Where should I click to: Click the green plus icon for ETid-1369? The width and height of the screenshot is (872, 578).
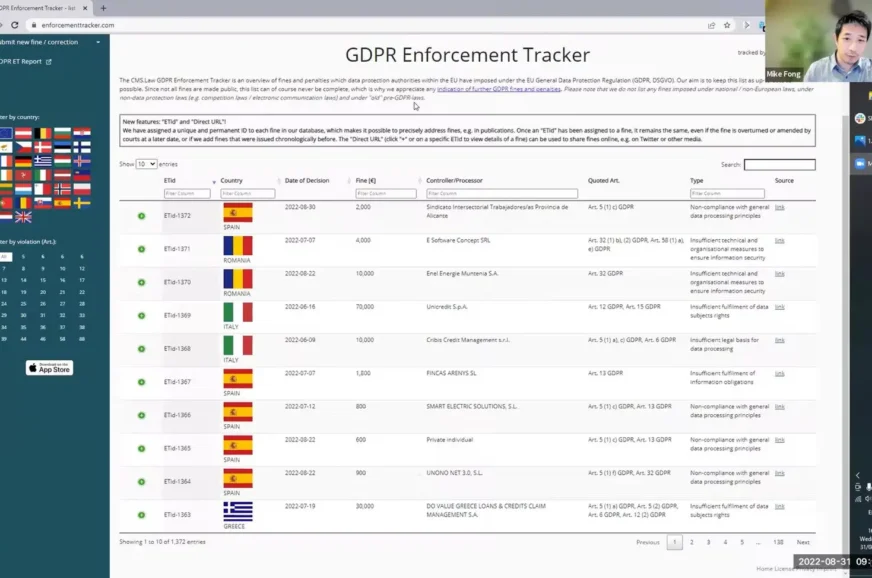[142, 315]
